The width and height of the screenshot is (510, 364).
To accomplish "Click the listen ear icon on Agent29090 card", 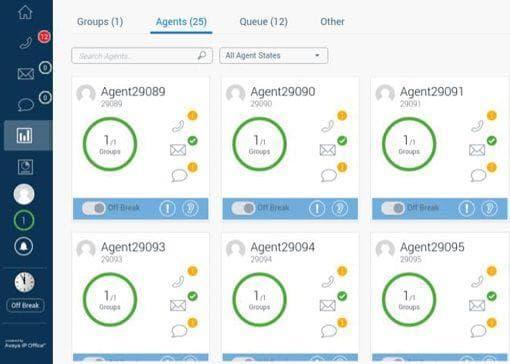I will (340, 209).
